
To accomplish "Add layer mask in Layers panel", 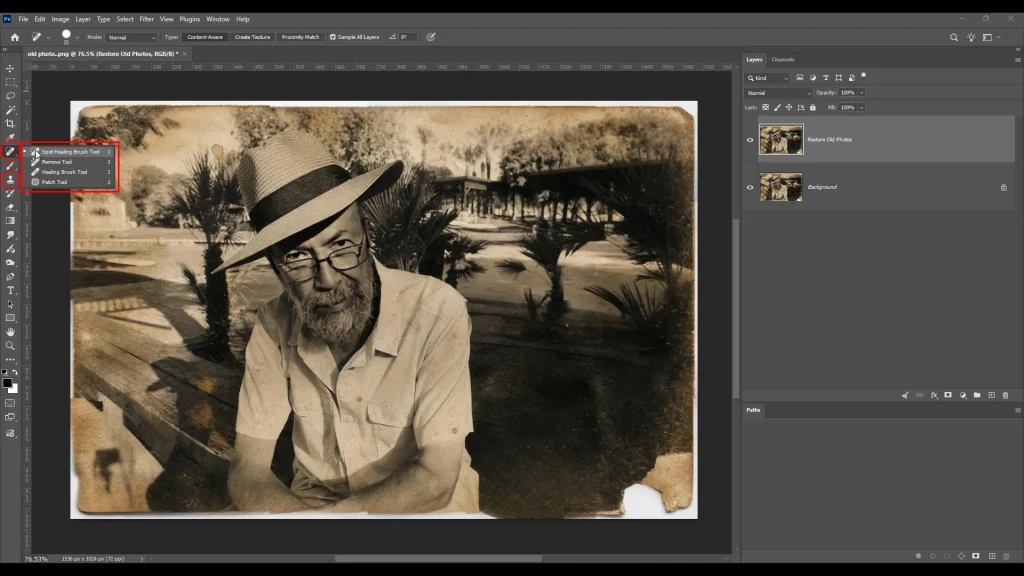I will pyautogui.click(x=948, y=395).
